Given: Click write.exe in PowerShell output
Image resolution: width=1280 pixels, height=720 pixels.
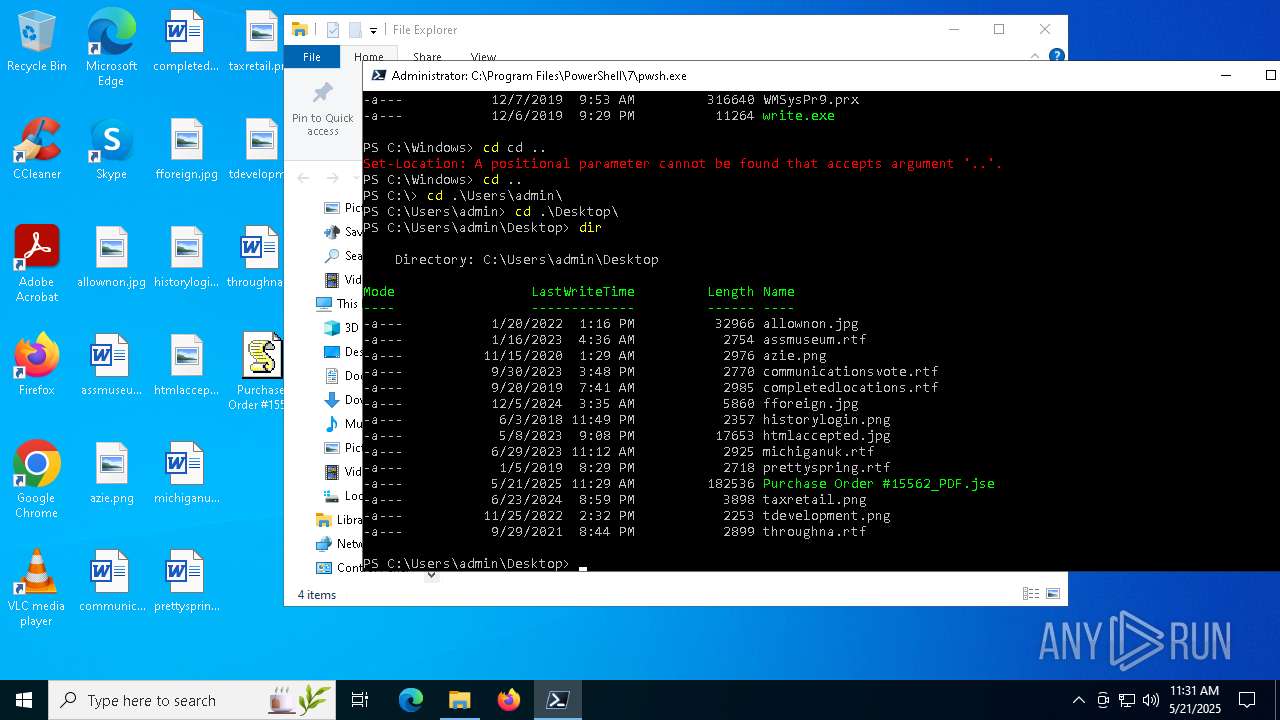Looking at the screenshot, I should click(798, 116).
